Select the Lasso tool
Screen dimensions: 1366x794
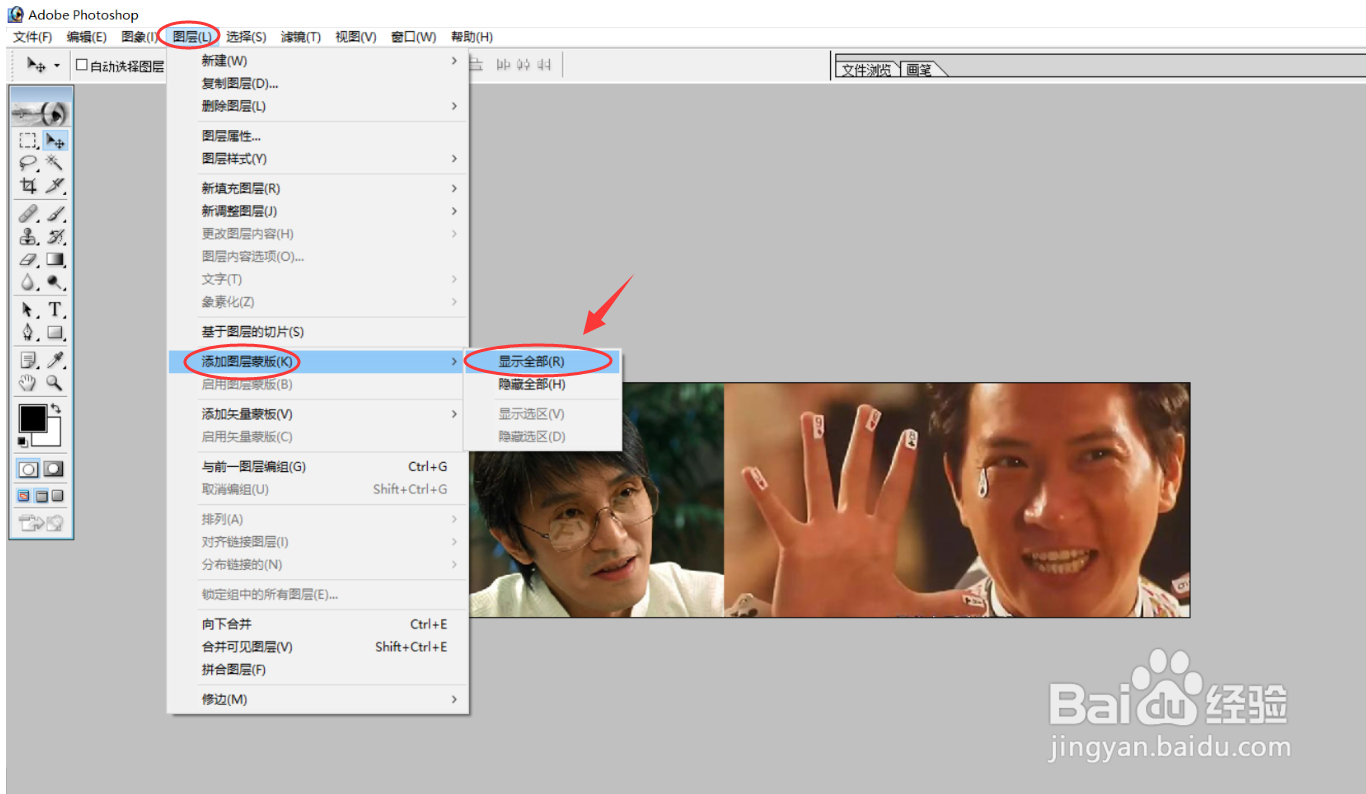click(28, 163)
